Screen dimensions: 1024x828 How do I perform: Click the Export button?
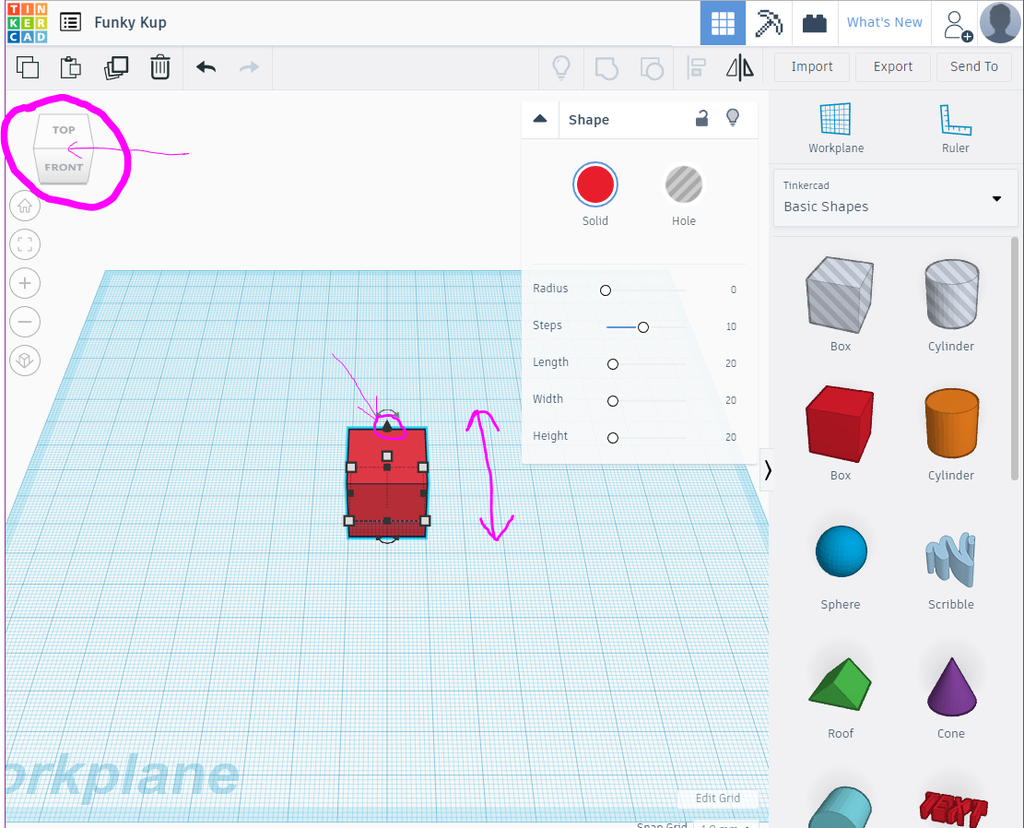(x=893, y=67)
